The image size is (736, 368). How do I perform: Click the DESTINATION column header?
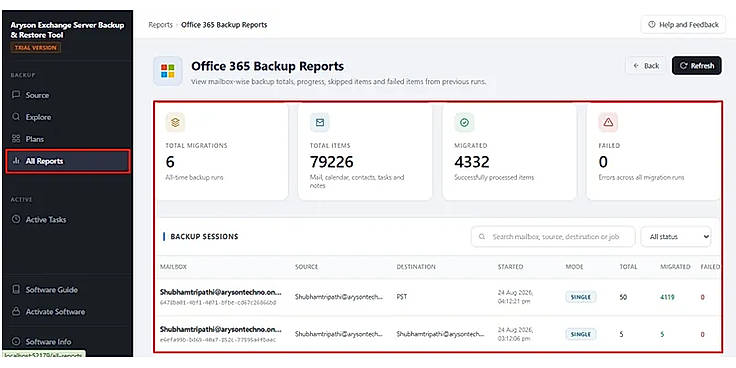[416, 267]
